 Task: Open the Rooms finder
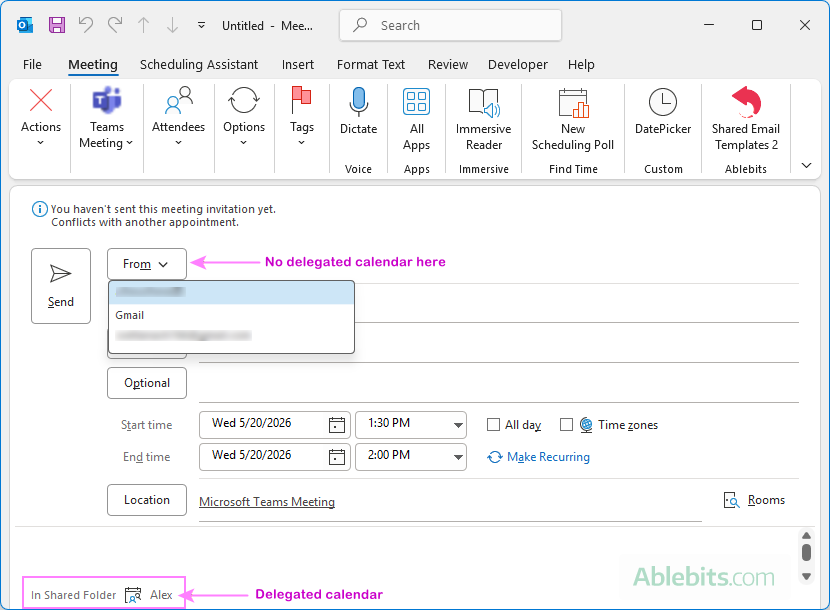point(754,500)
